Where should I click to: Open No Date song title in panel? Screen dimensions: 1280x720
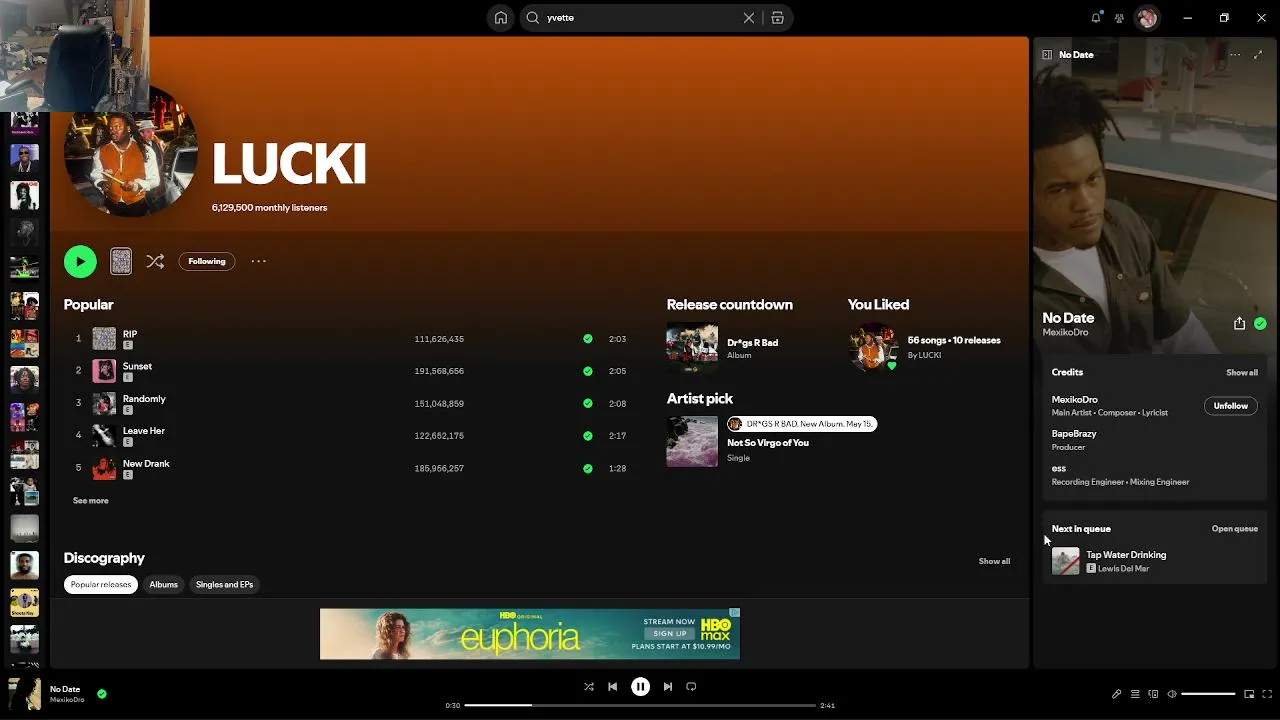click(x=1068, y=318)
